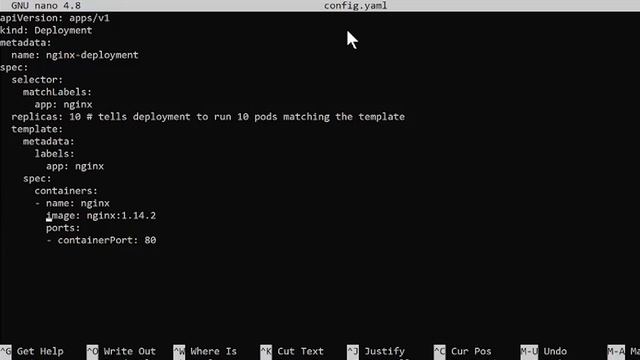This screenshot has width=640, height=360.
Task: Click the ^O key indicator
Action: 92,351
